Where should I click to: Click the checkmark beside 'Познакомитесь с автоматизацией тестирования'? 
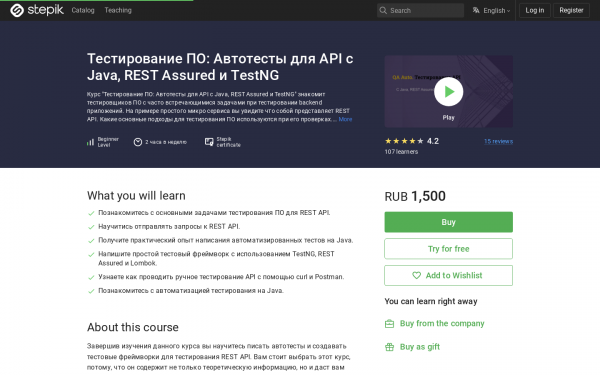[x=91, y=291]
